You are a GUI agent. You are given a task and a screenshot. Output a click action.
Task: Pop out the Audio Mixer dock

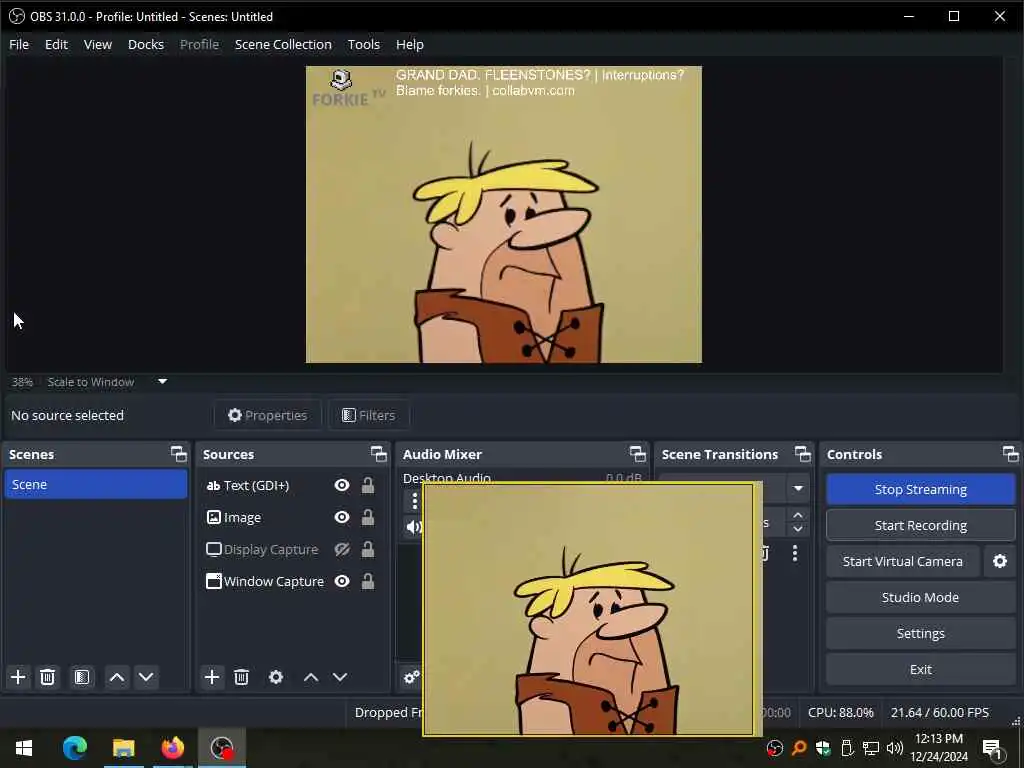click(x=638, y=454)
